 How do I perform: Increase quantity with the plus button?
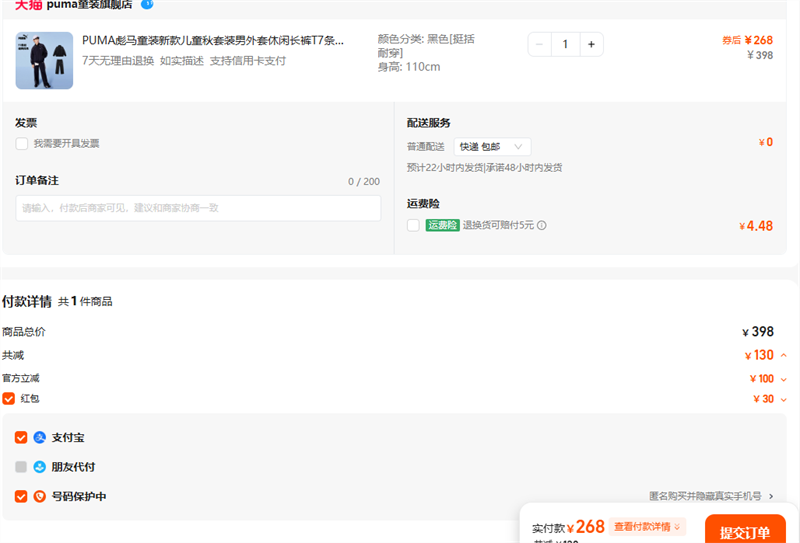point(591,45)
